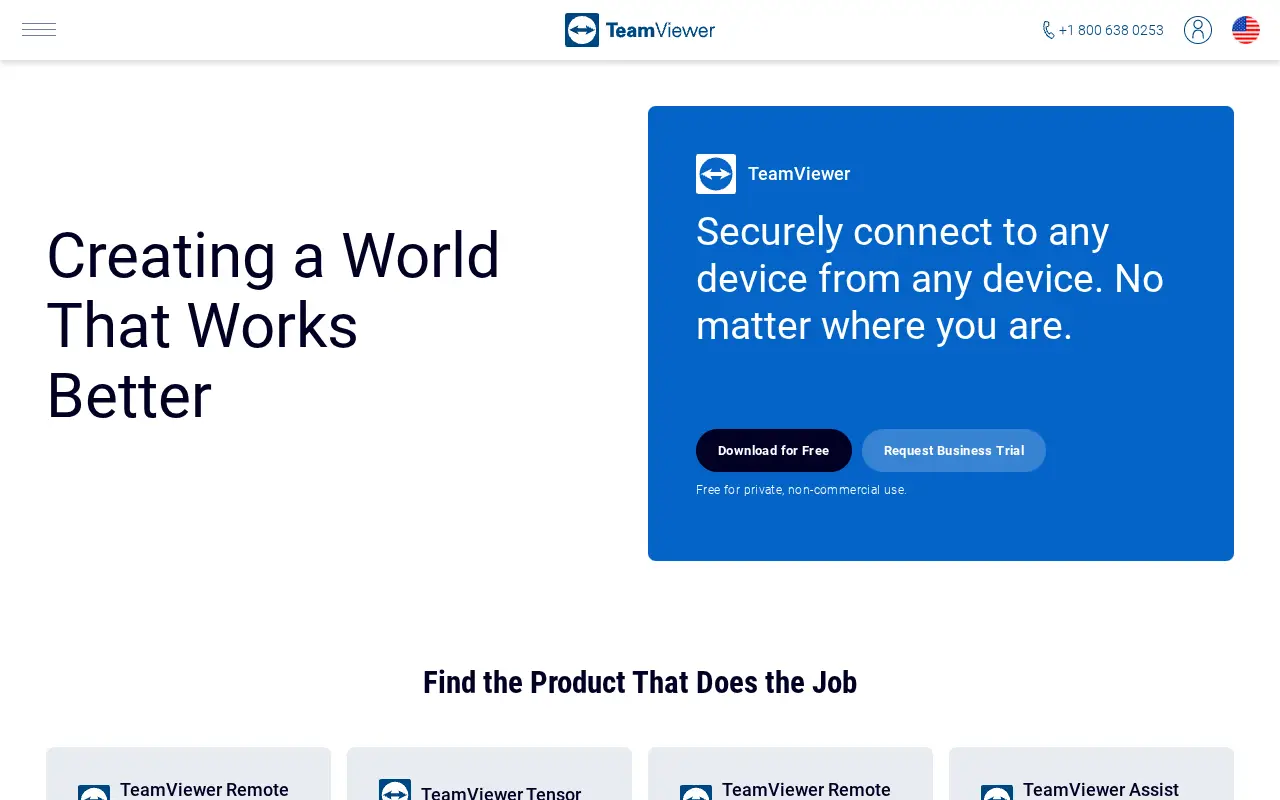Click the icon beside TeamViewer Tensor

pos(395,790)
